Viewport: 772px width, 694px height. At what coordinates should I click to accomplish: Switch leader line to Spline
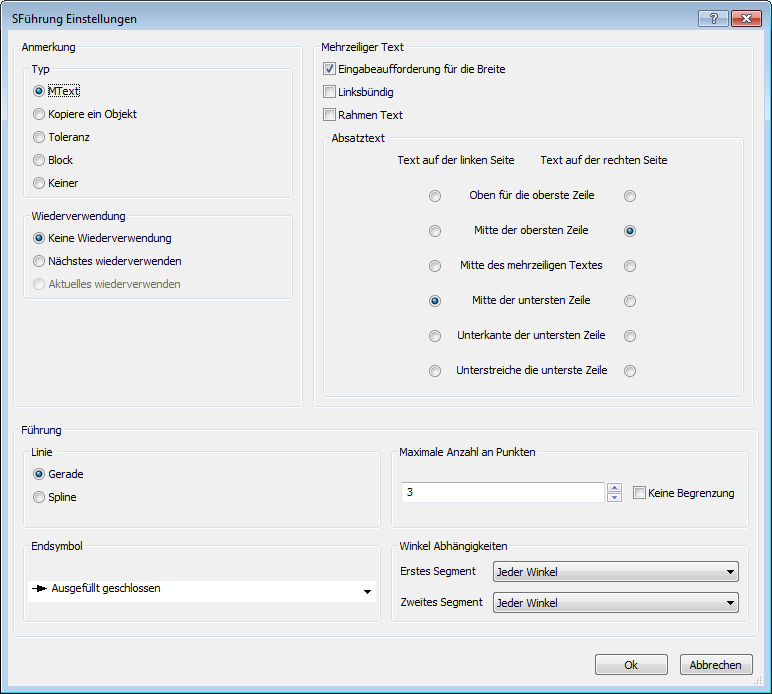click(x=39, y=497)
